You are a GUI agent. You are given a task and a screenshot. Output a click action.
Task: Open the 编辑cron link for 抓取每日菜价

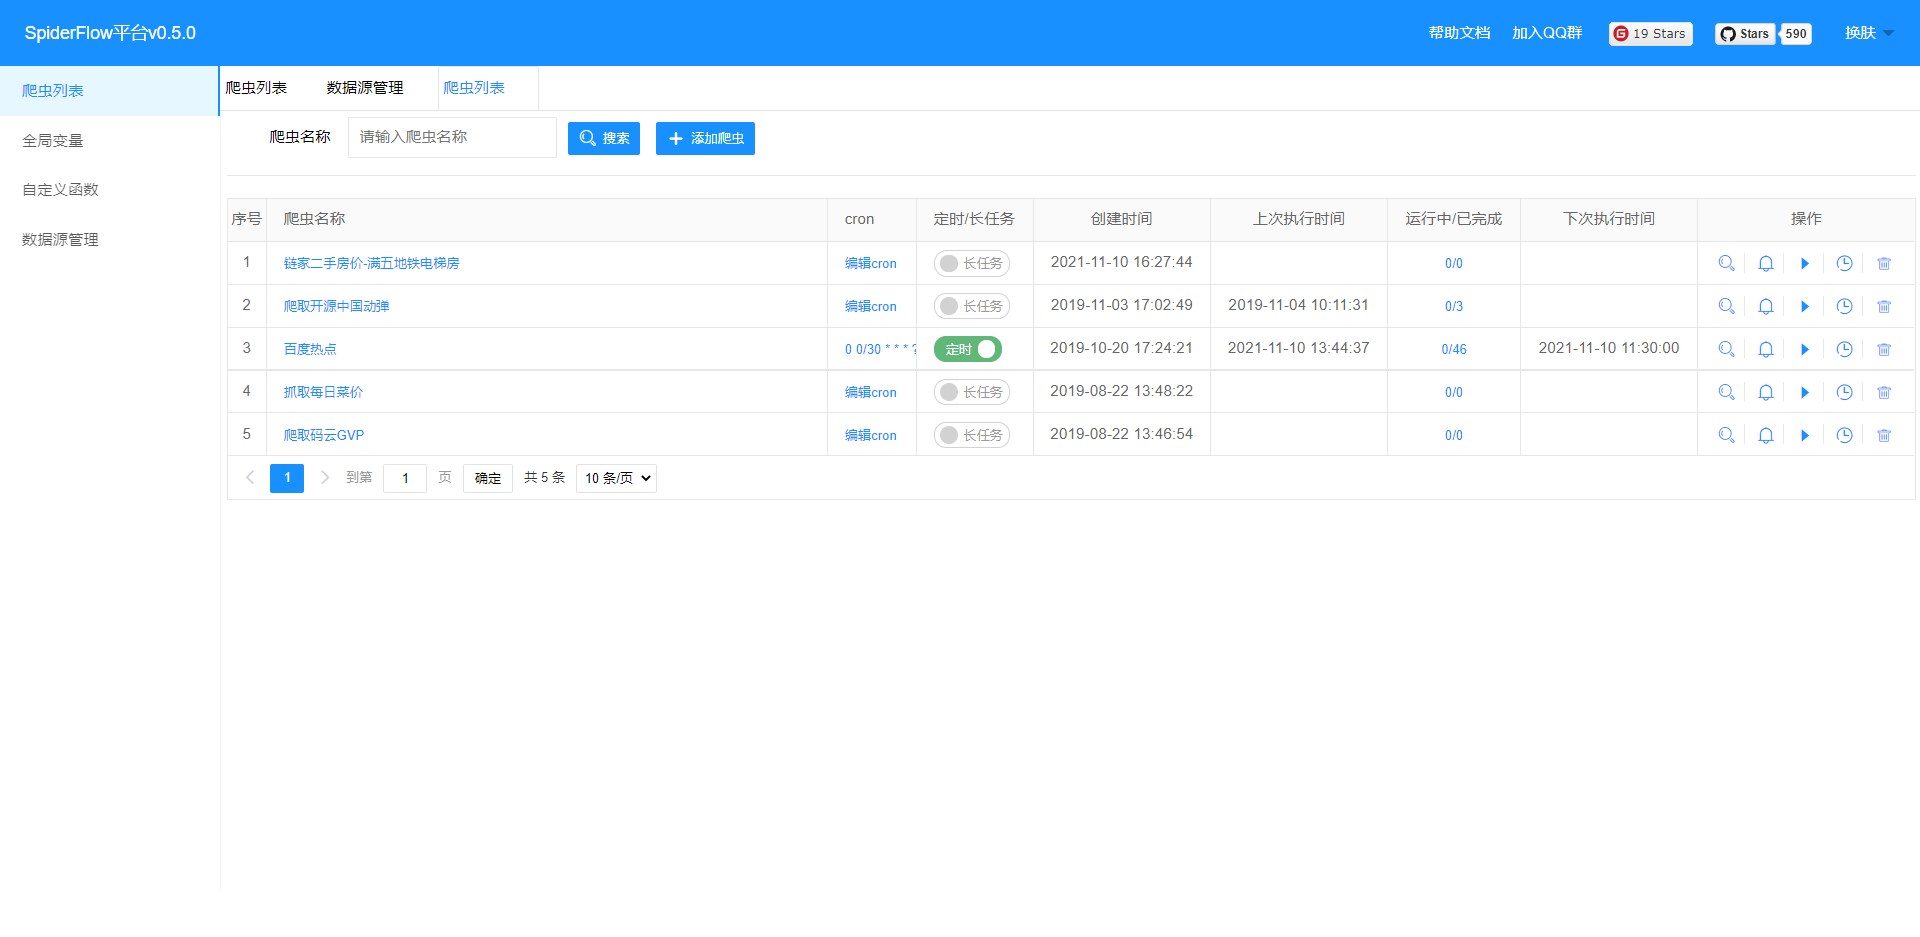[x=870, y=391]
